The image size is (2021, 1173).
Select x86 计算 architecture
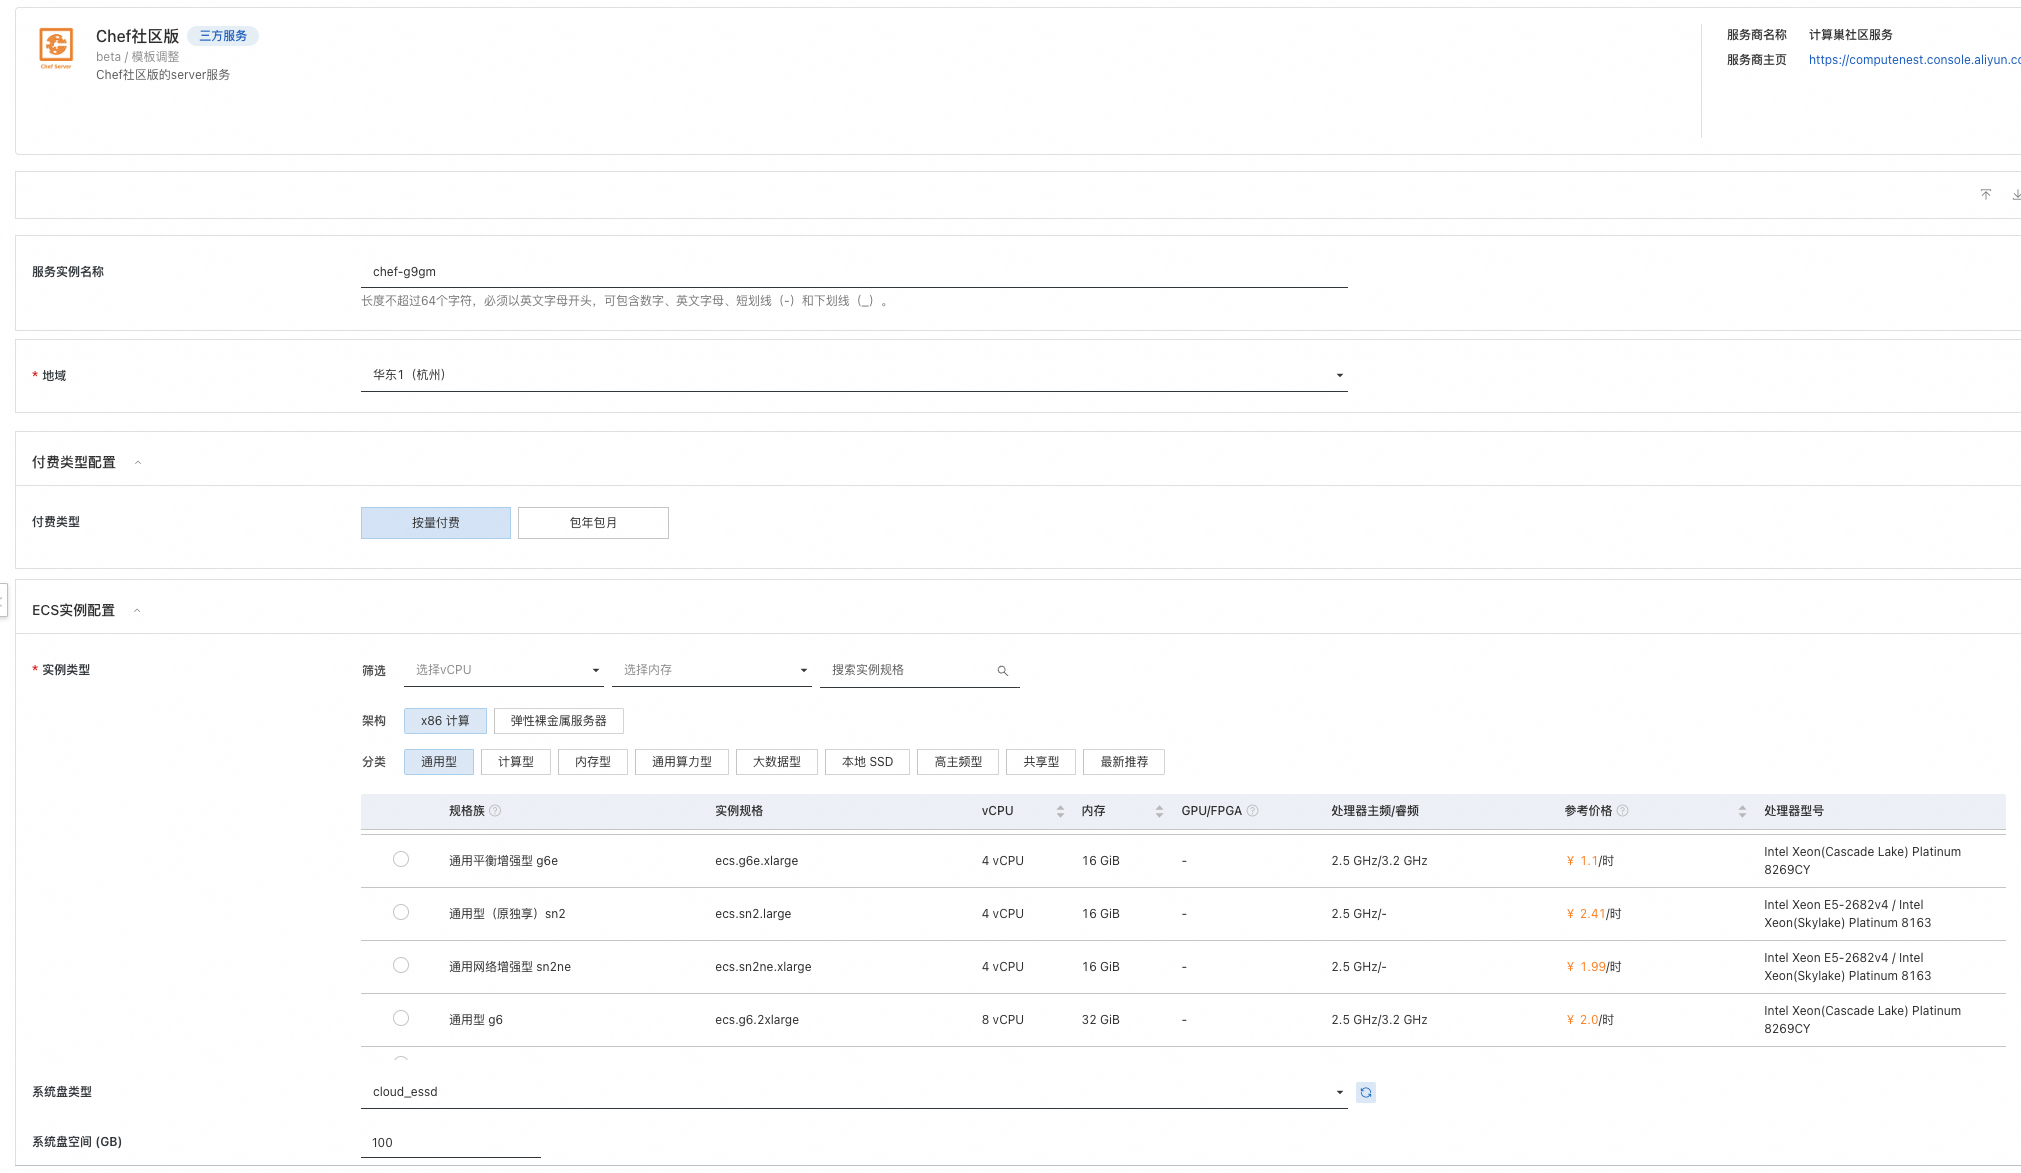445,721
